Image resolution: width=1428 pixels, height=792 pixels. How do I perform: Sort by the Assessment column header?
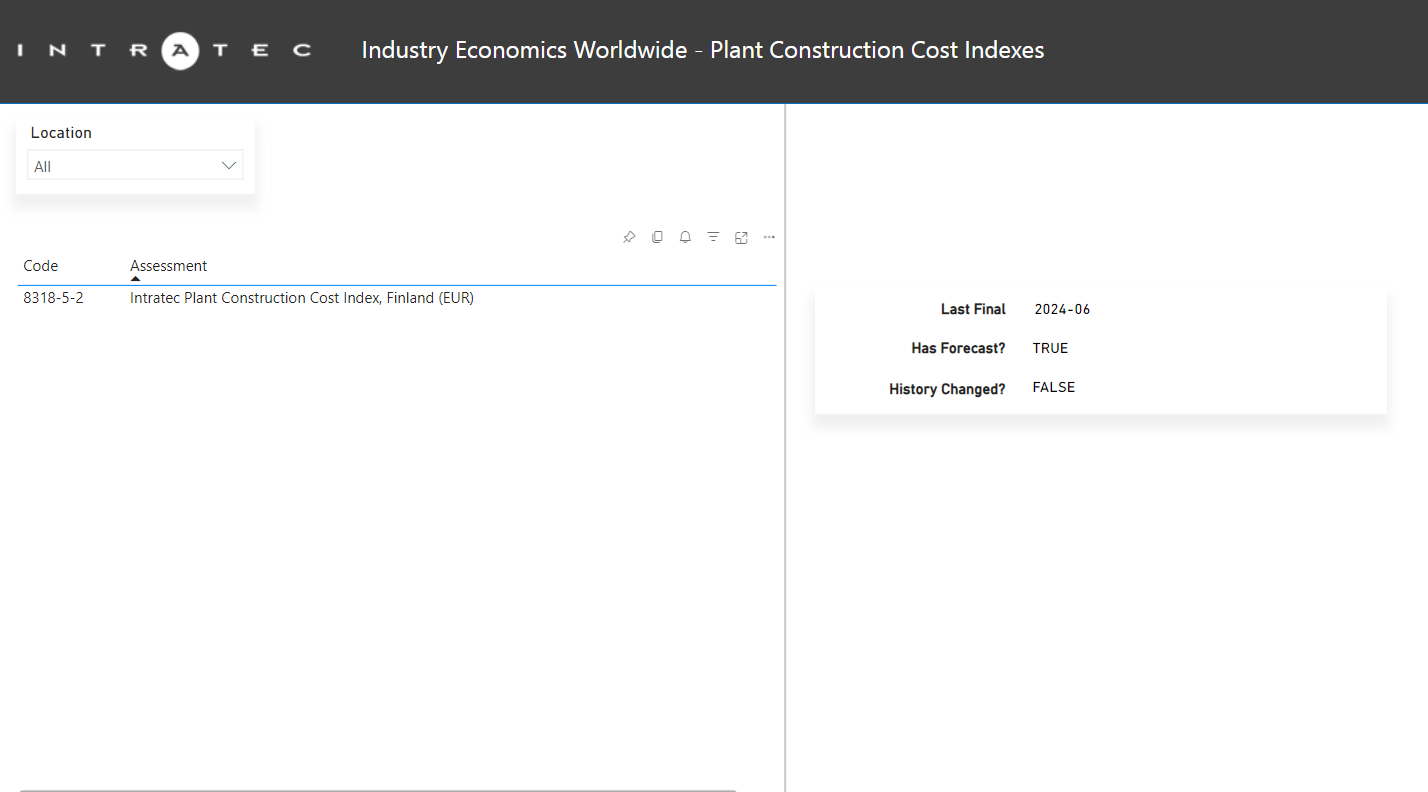point(169,266)
